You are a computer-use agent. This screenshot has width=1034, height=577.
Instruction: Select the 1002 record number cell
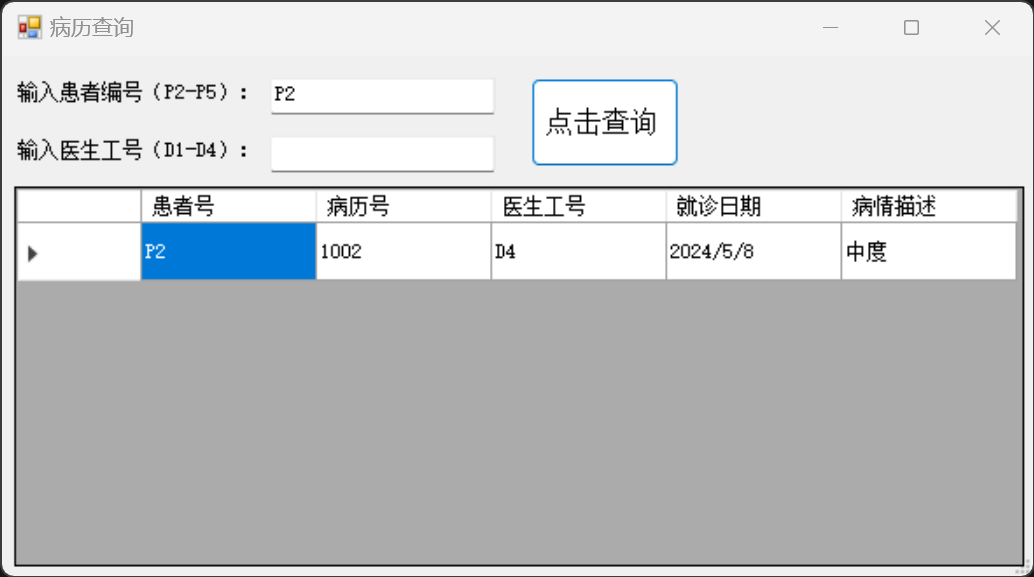coord(404,252)
